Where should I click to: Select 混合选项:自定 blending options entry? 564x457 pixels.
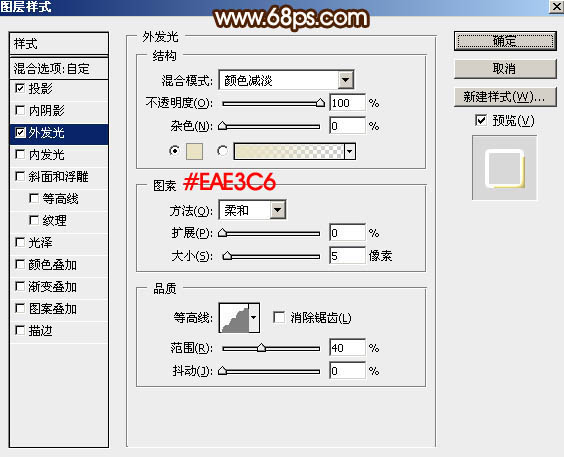(59, 68)
